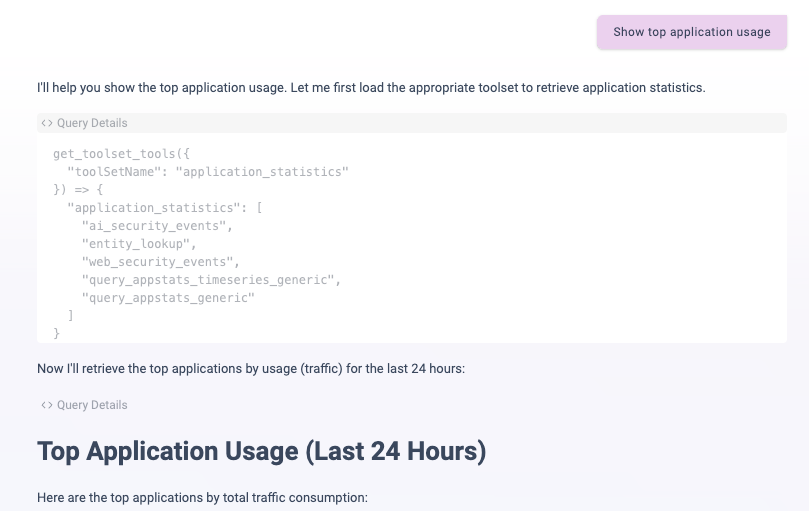Click the 'Show top application usage' message bubble
809x511 pixels.
click(691, 32)
